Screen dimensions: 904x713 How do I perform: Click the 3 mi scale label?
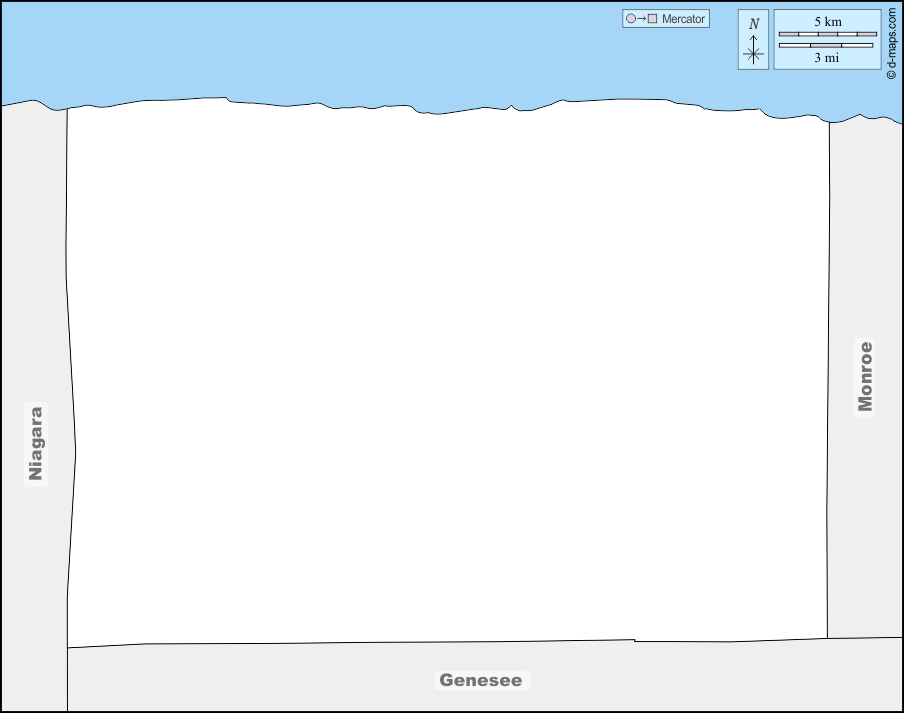[826, 58]
